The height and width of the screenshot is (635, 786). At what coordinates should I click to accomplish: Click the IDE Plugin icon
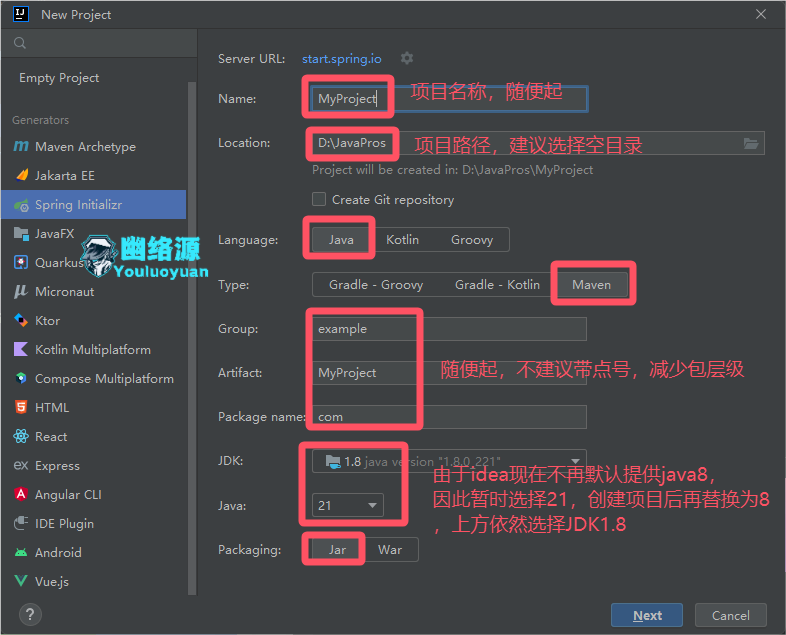[21, 523]
